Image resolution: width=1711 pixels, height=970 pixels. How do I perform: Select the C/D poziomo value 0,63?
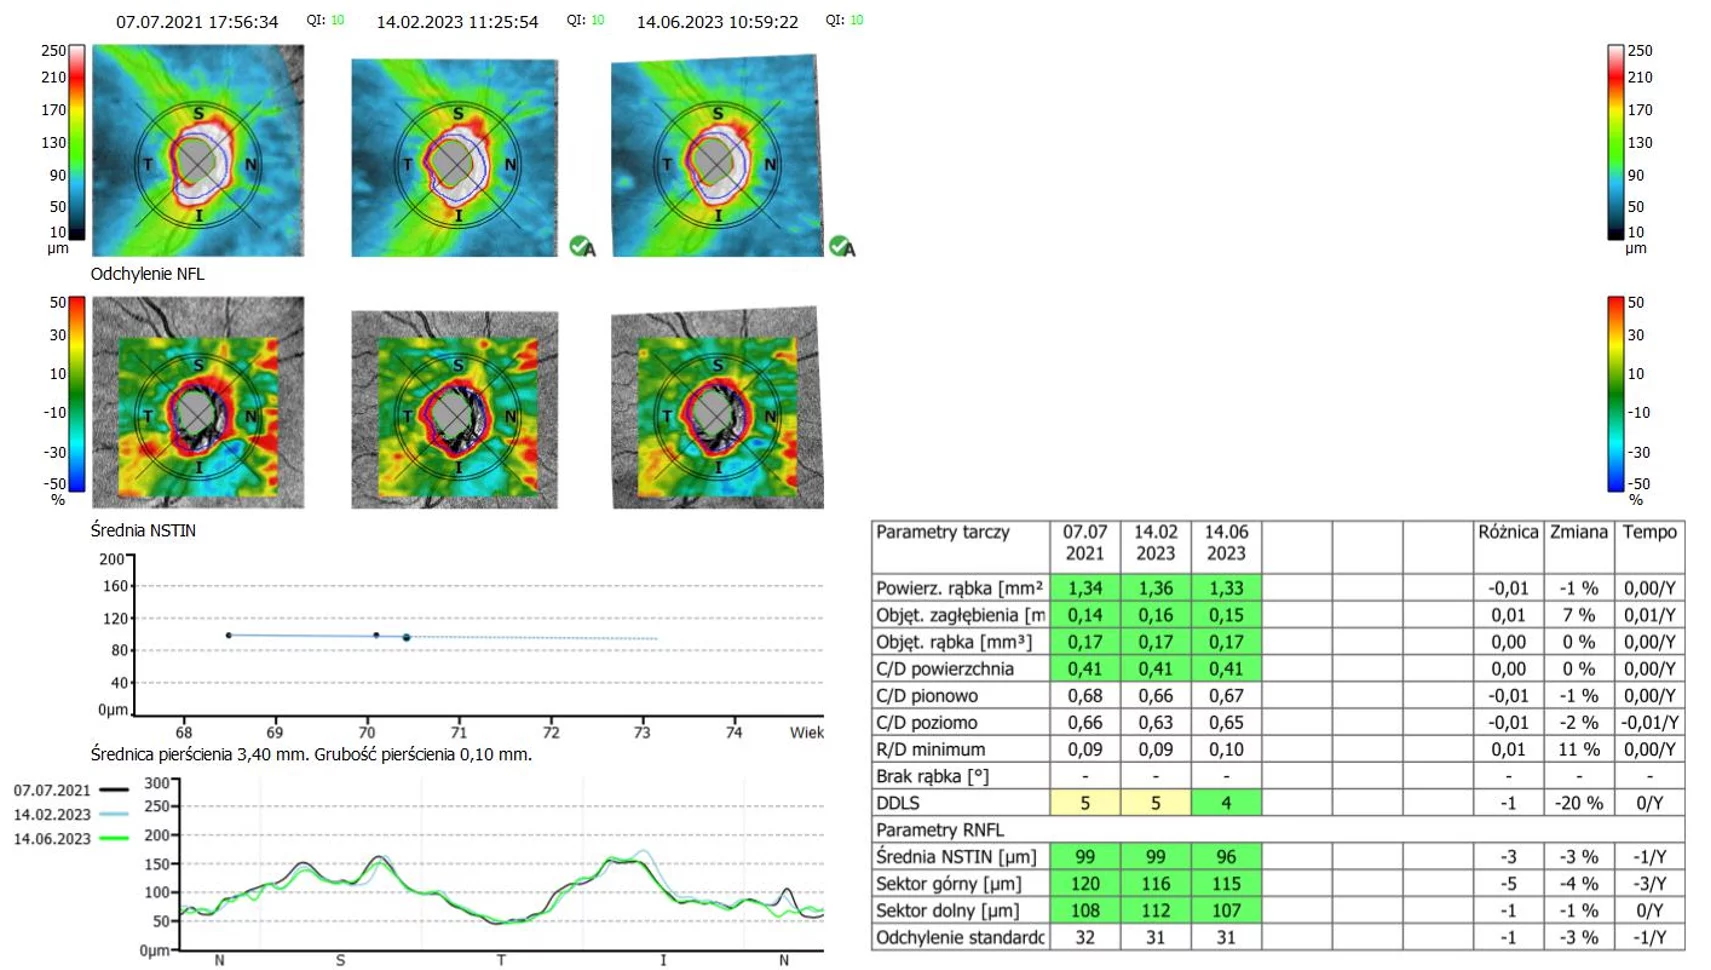1156,722
